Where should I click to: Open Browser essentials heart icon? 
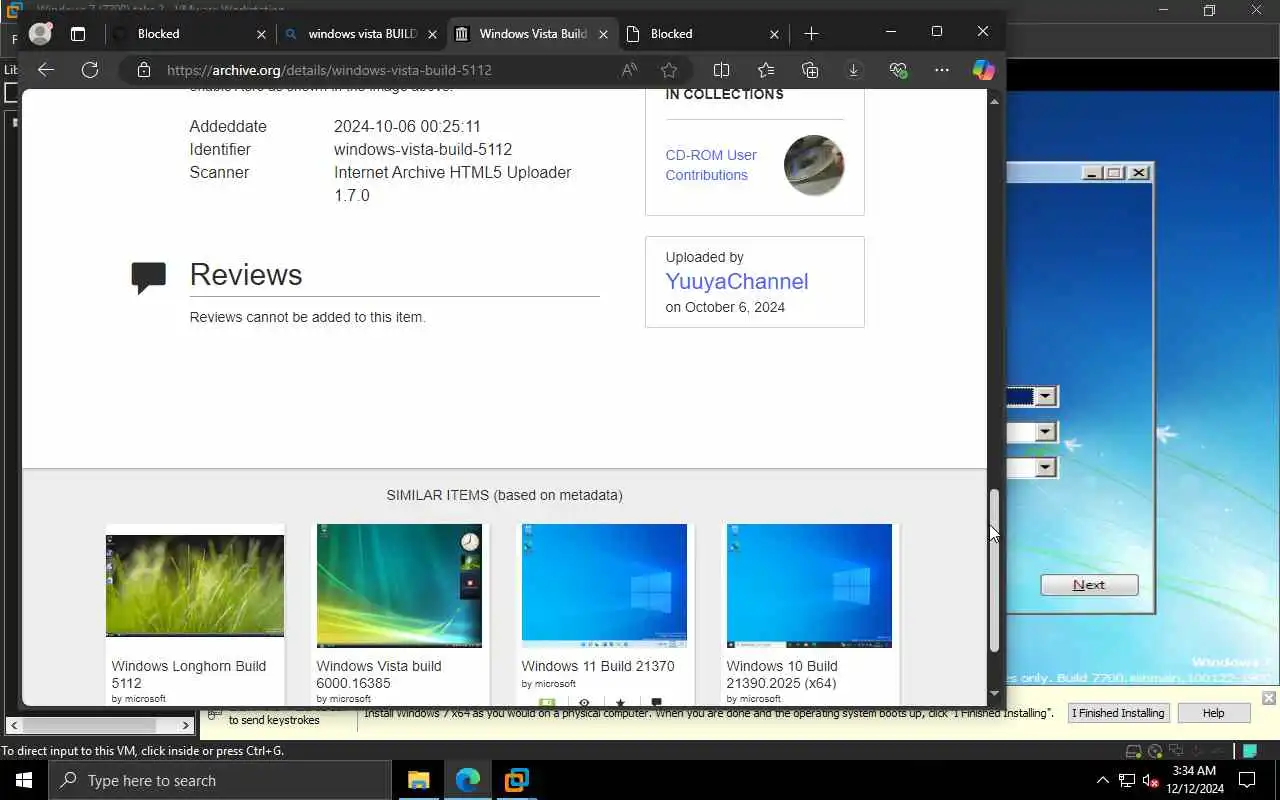[x=898, y=70]
